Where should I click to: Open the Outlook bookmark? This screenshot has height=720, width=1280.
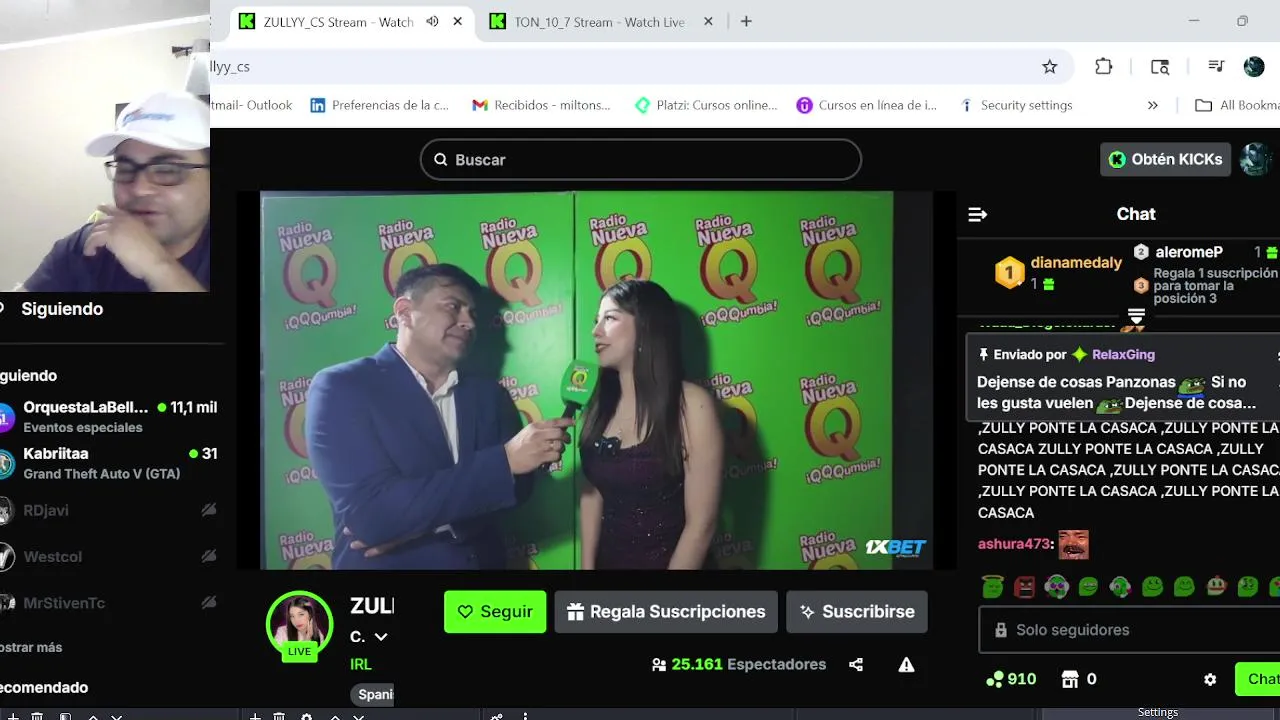coord(252,105)
